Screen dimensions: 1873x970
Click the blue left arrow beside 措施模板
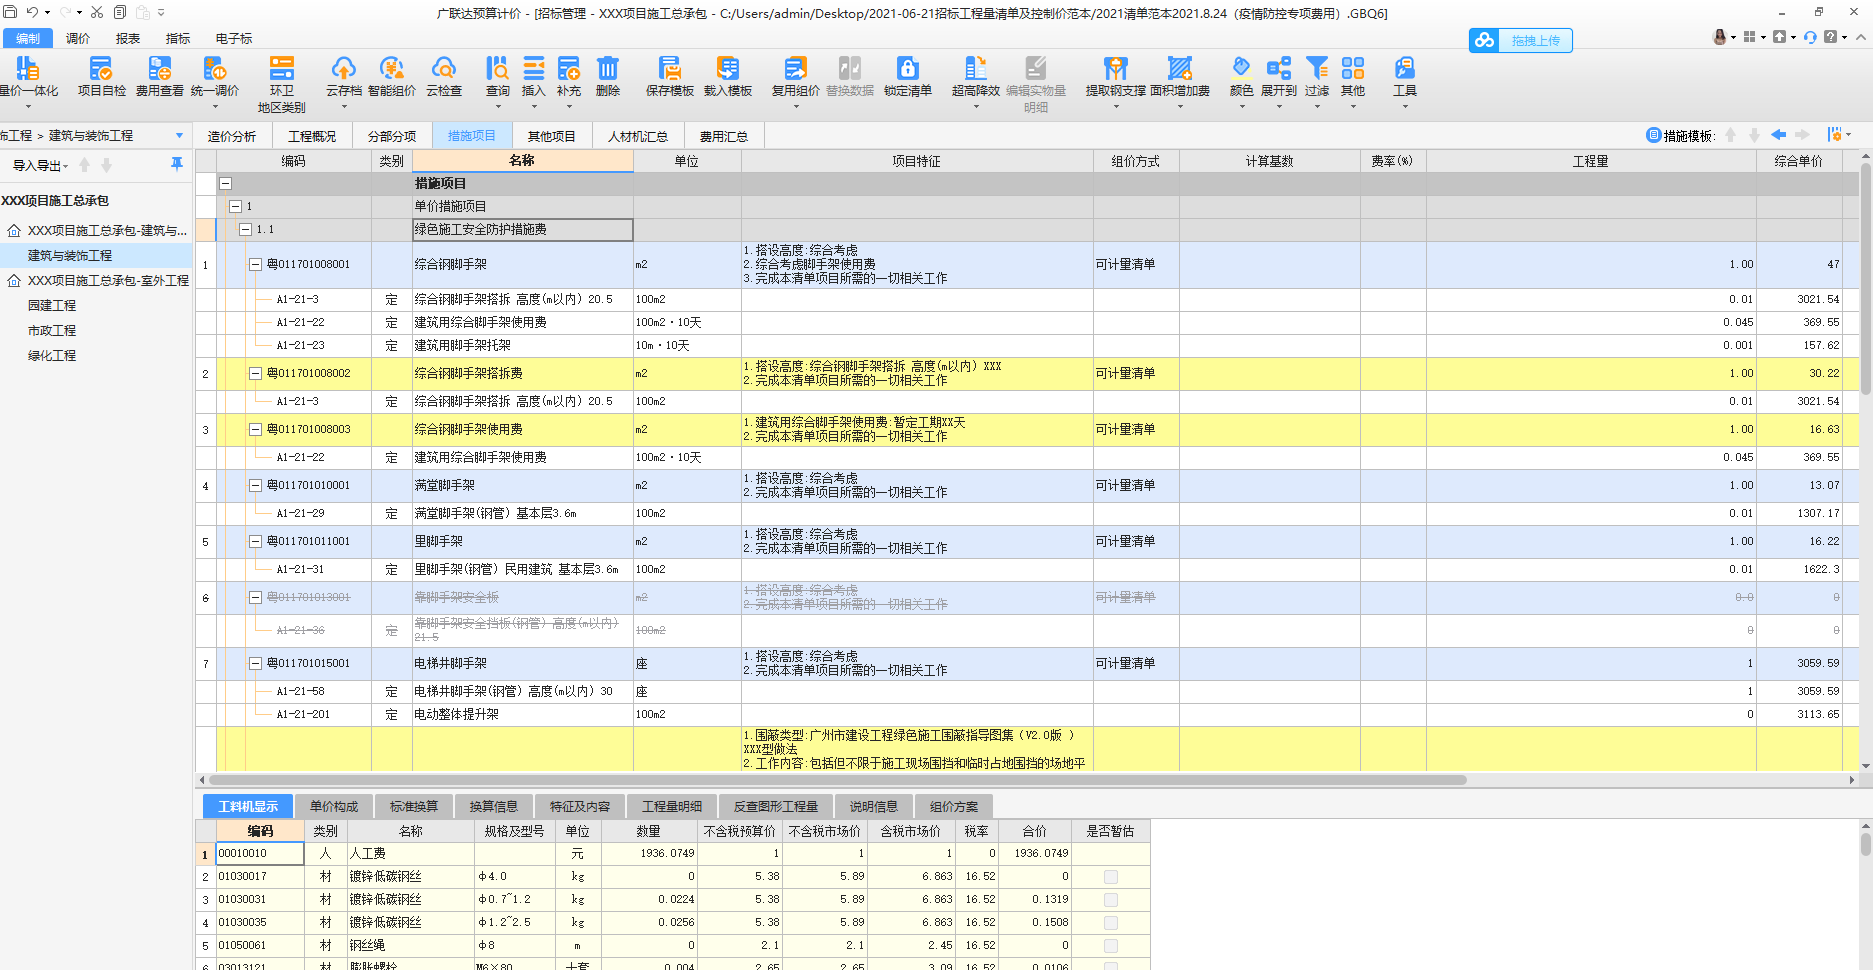click(1778, 135)
